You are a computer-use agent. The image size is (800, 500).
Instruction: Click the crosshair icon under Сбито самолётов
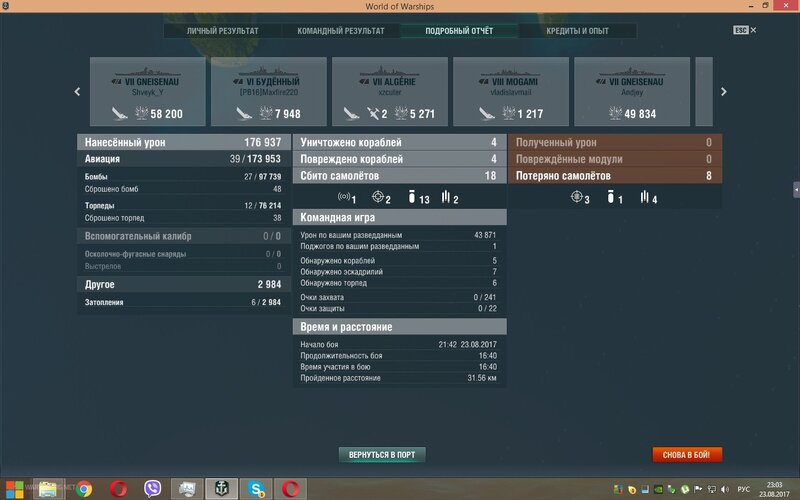[x=378, y=199]
